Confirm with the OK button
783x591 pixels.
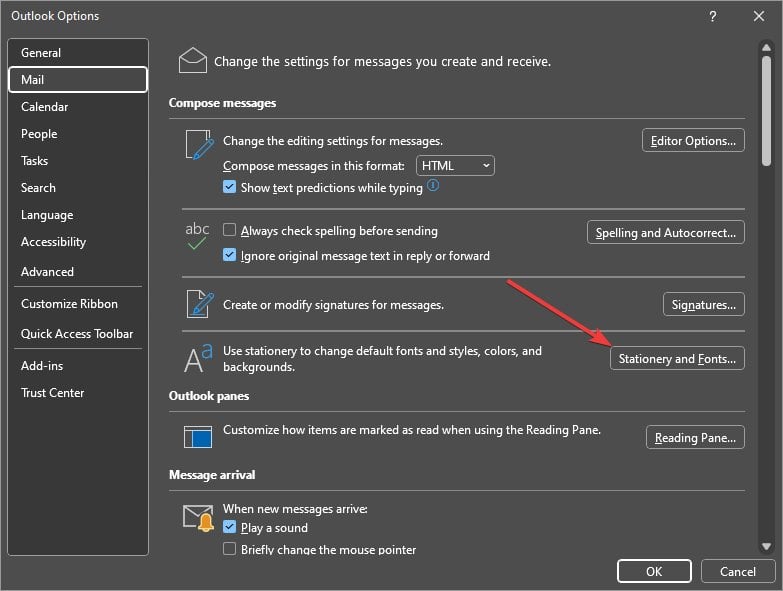coord(654,571)
